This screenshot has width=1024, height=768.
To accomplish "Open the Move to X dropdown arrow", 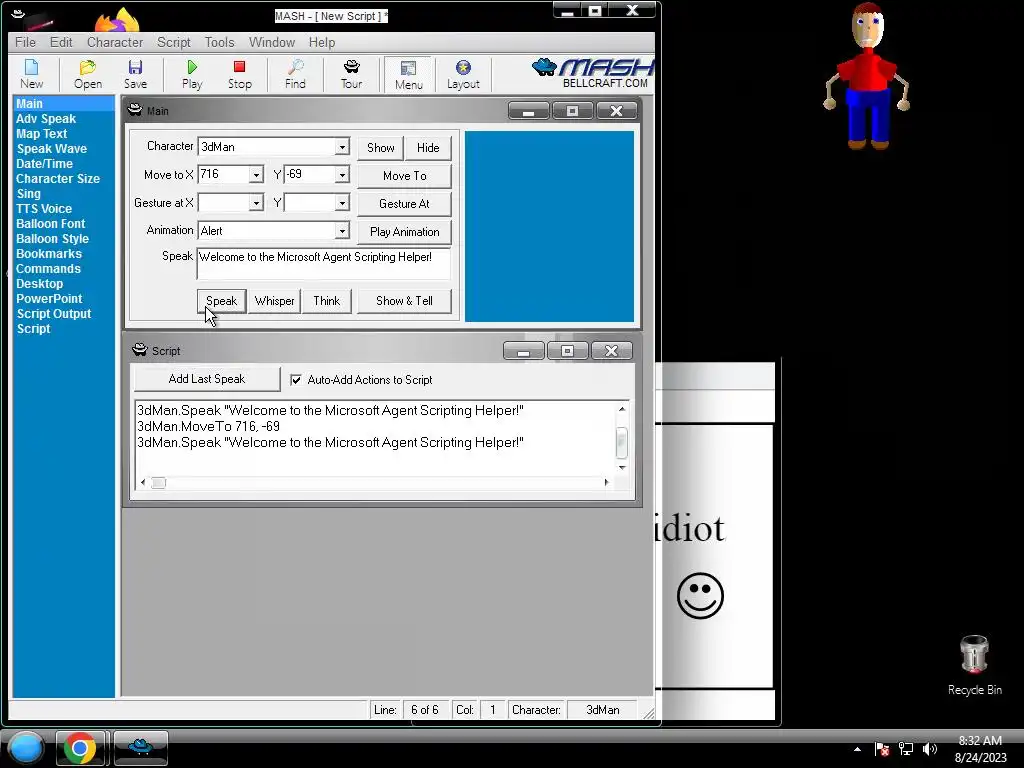I will coord(256,174).
